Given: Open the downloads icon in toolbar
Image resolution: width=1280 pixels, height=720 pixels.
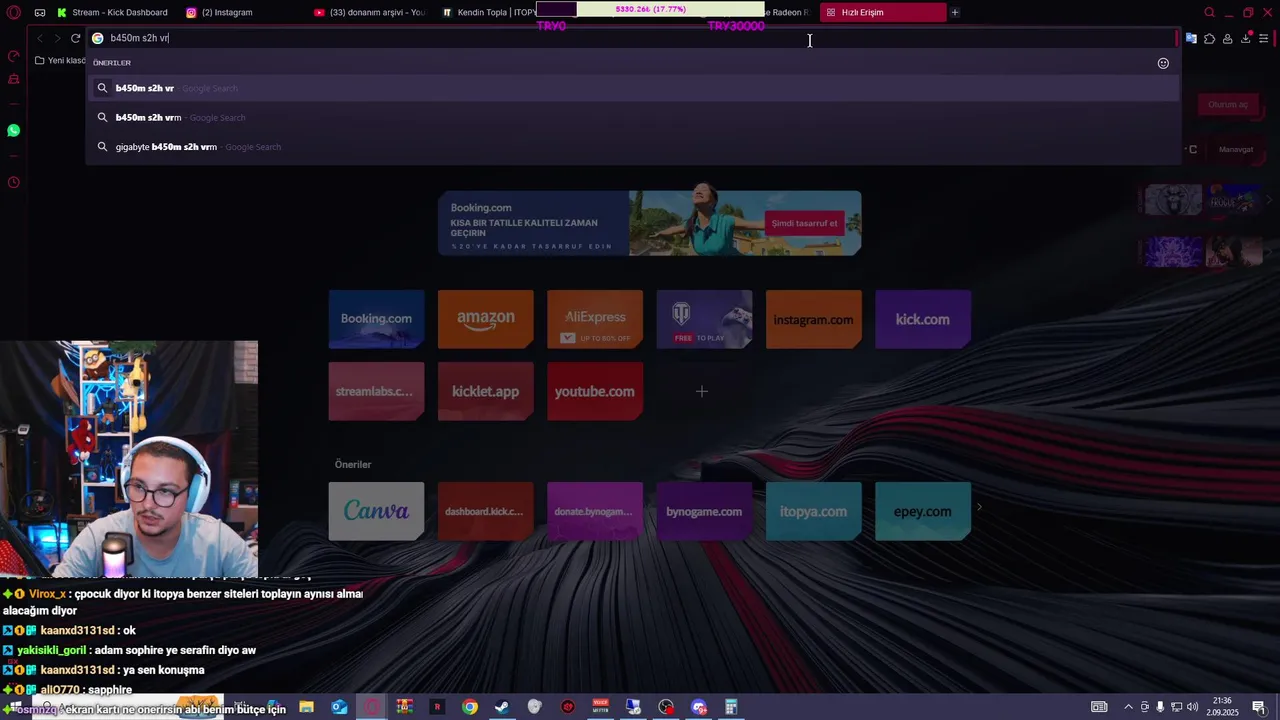Looking at the screenshot, I should [x=1245, y=38].
